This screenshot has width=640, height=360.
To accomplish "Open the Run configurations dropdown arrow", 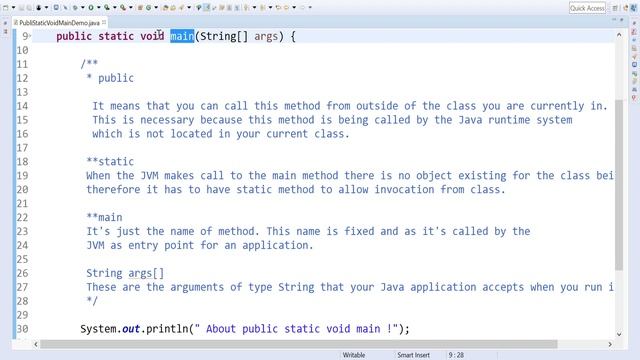I will click(98, 8).
